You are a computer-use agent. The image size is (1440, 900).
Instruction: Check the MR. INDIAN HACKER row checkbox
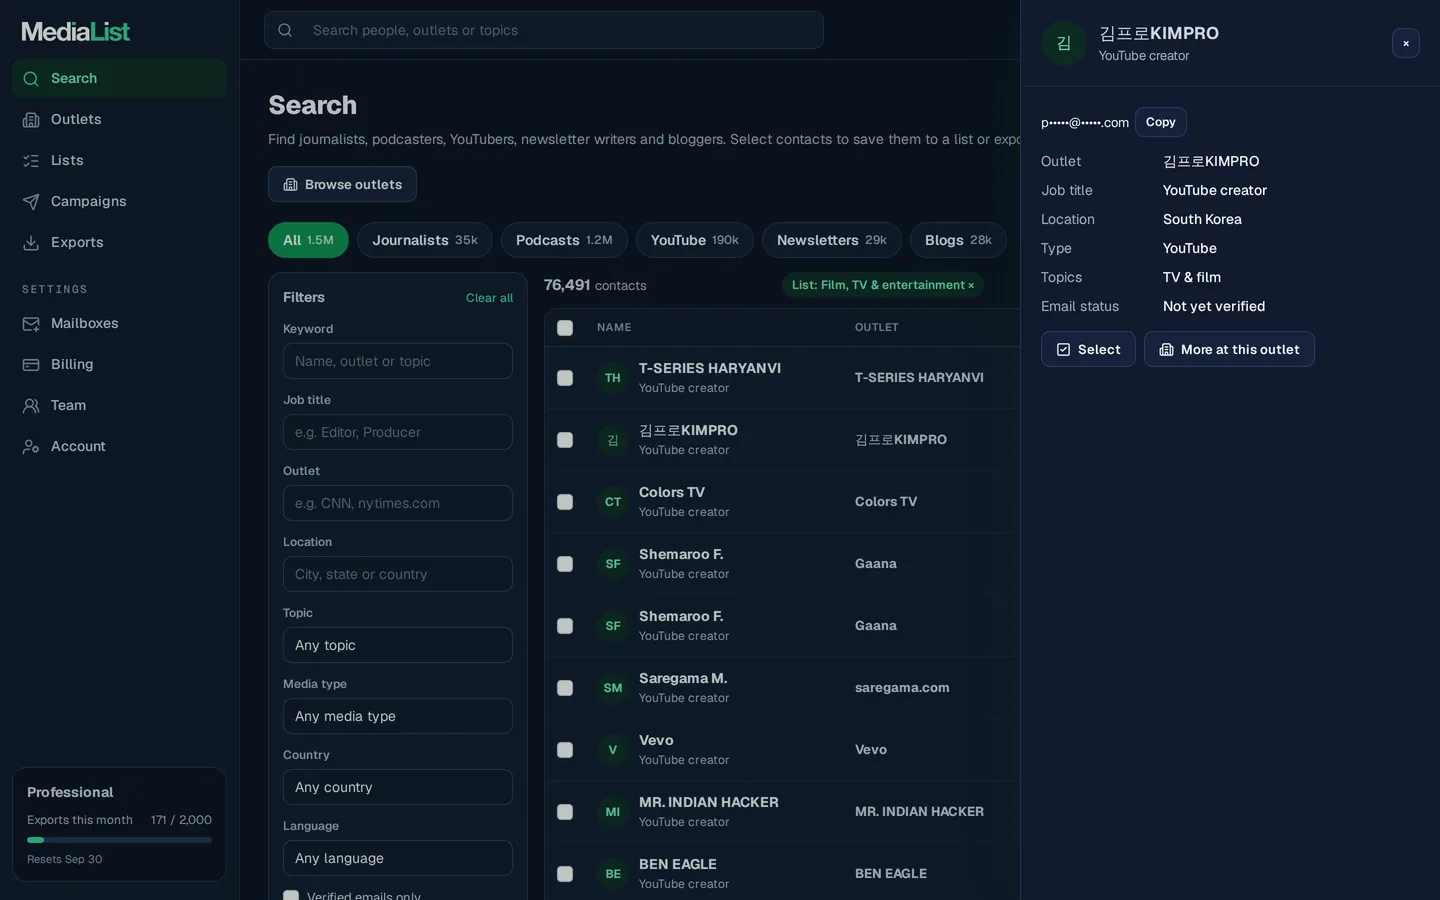[x=565, y=812]
